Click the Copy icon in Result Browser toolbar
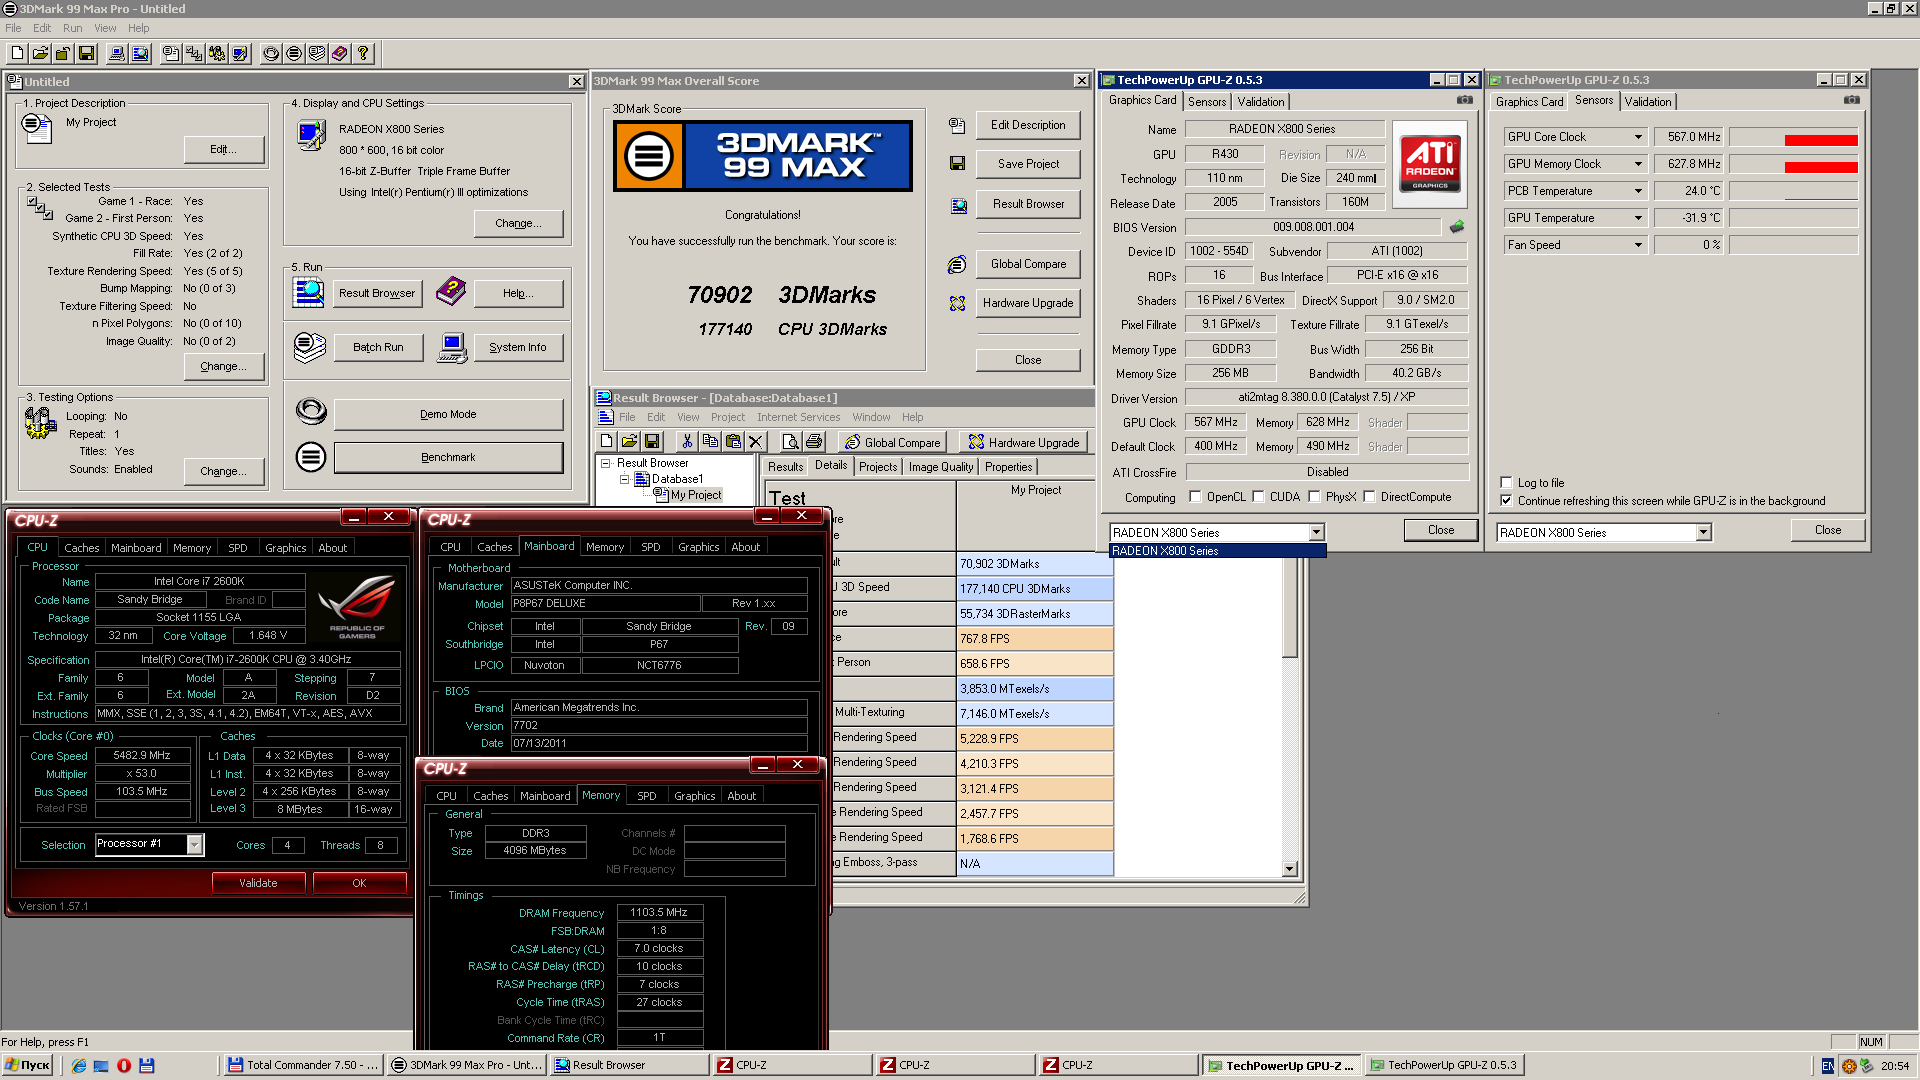This screenshot has width=1920, height=1080. click(710, 441)
